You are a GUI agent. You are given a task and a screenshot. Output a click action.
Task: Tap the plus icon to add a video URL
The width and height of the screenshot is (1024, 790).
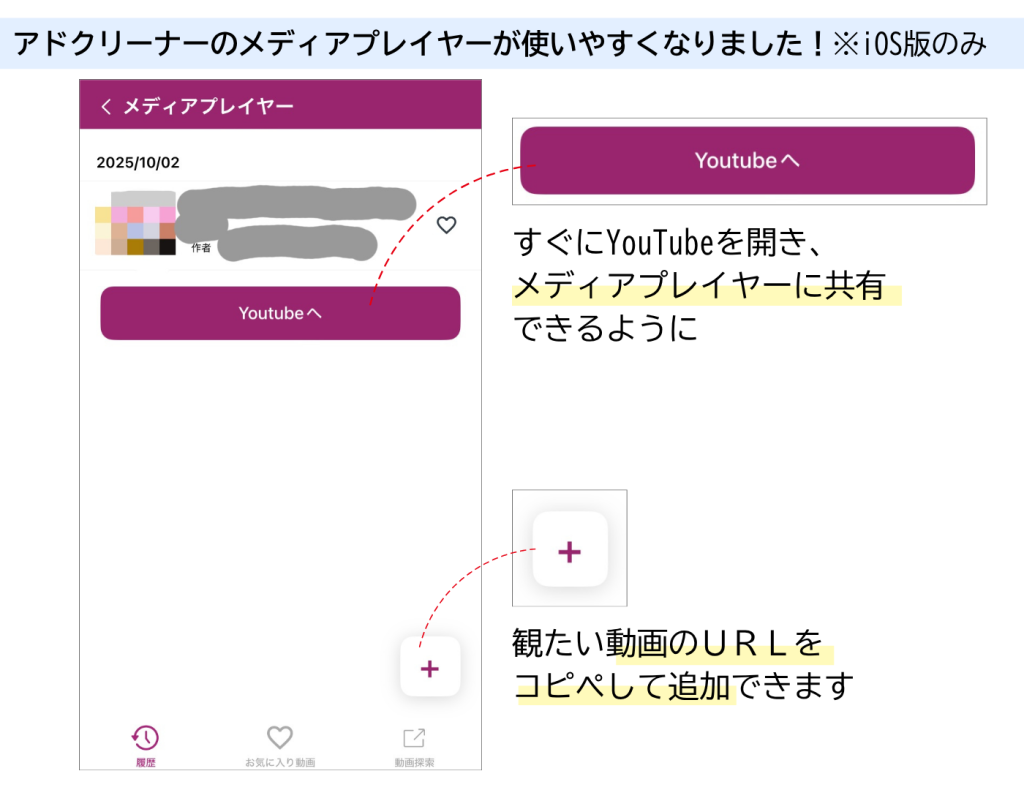(430, 667)
